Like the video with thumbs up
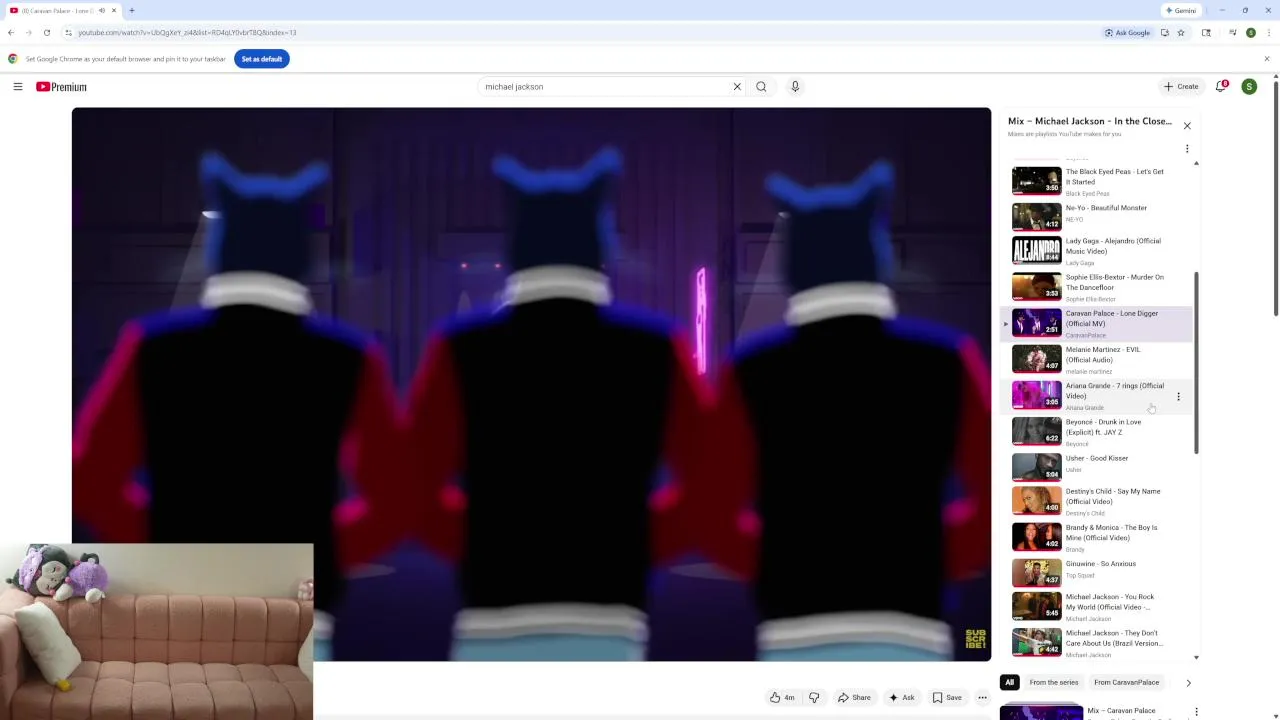 pyautogui.click(x=782, y=698)
